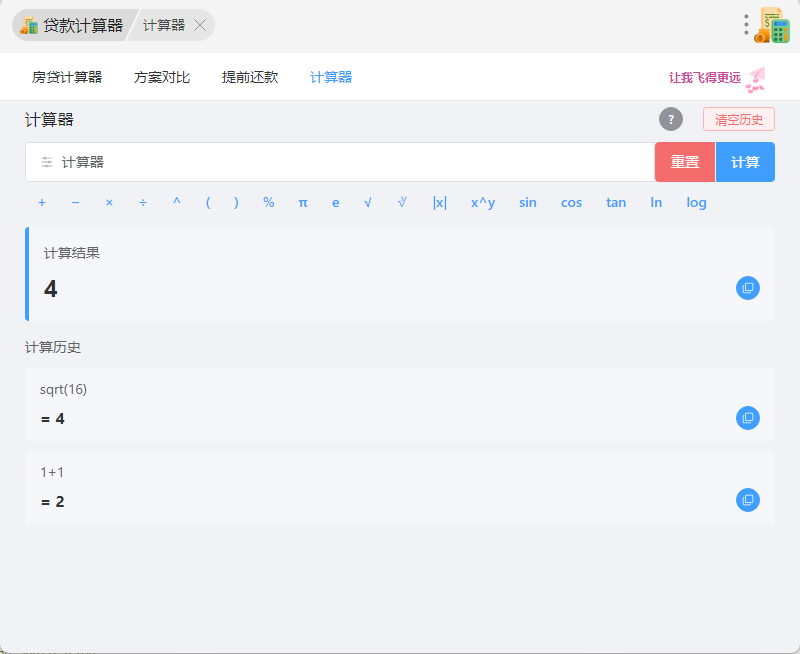Insert the absolute value |x| function
The height and width of the screenshot is (654, 800).
(440, 203)
